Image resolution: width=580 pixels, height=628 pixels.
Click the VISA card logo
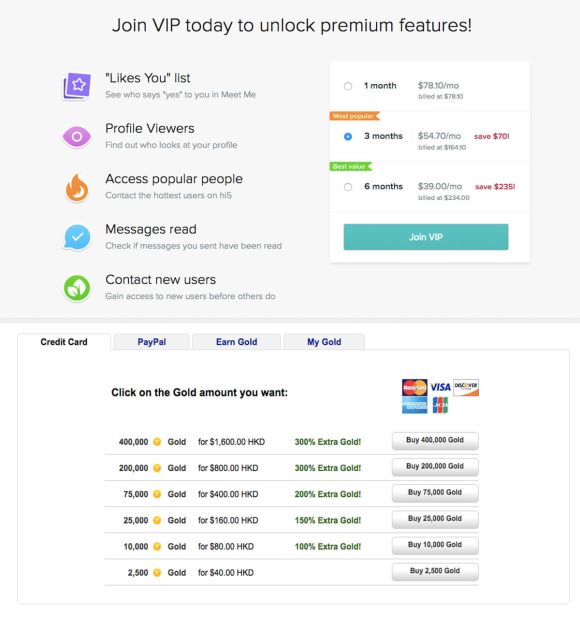click(440, 387)
